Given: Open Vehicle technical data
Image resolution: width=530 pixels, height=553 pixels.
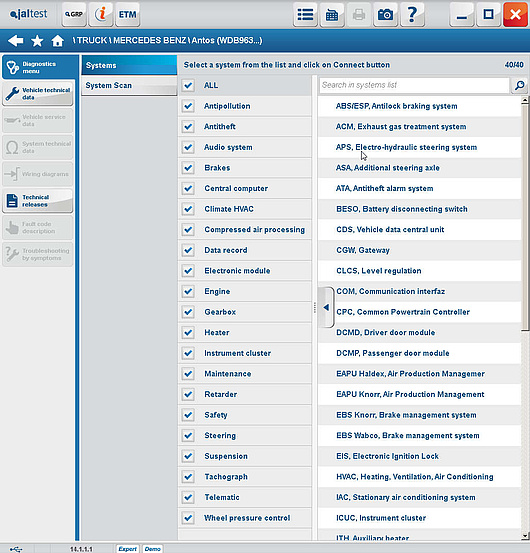Looking at the screenshot, I should (38, 93).
